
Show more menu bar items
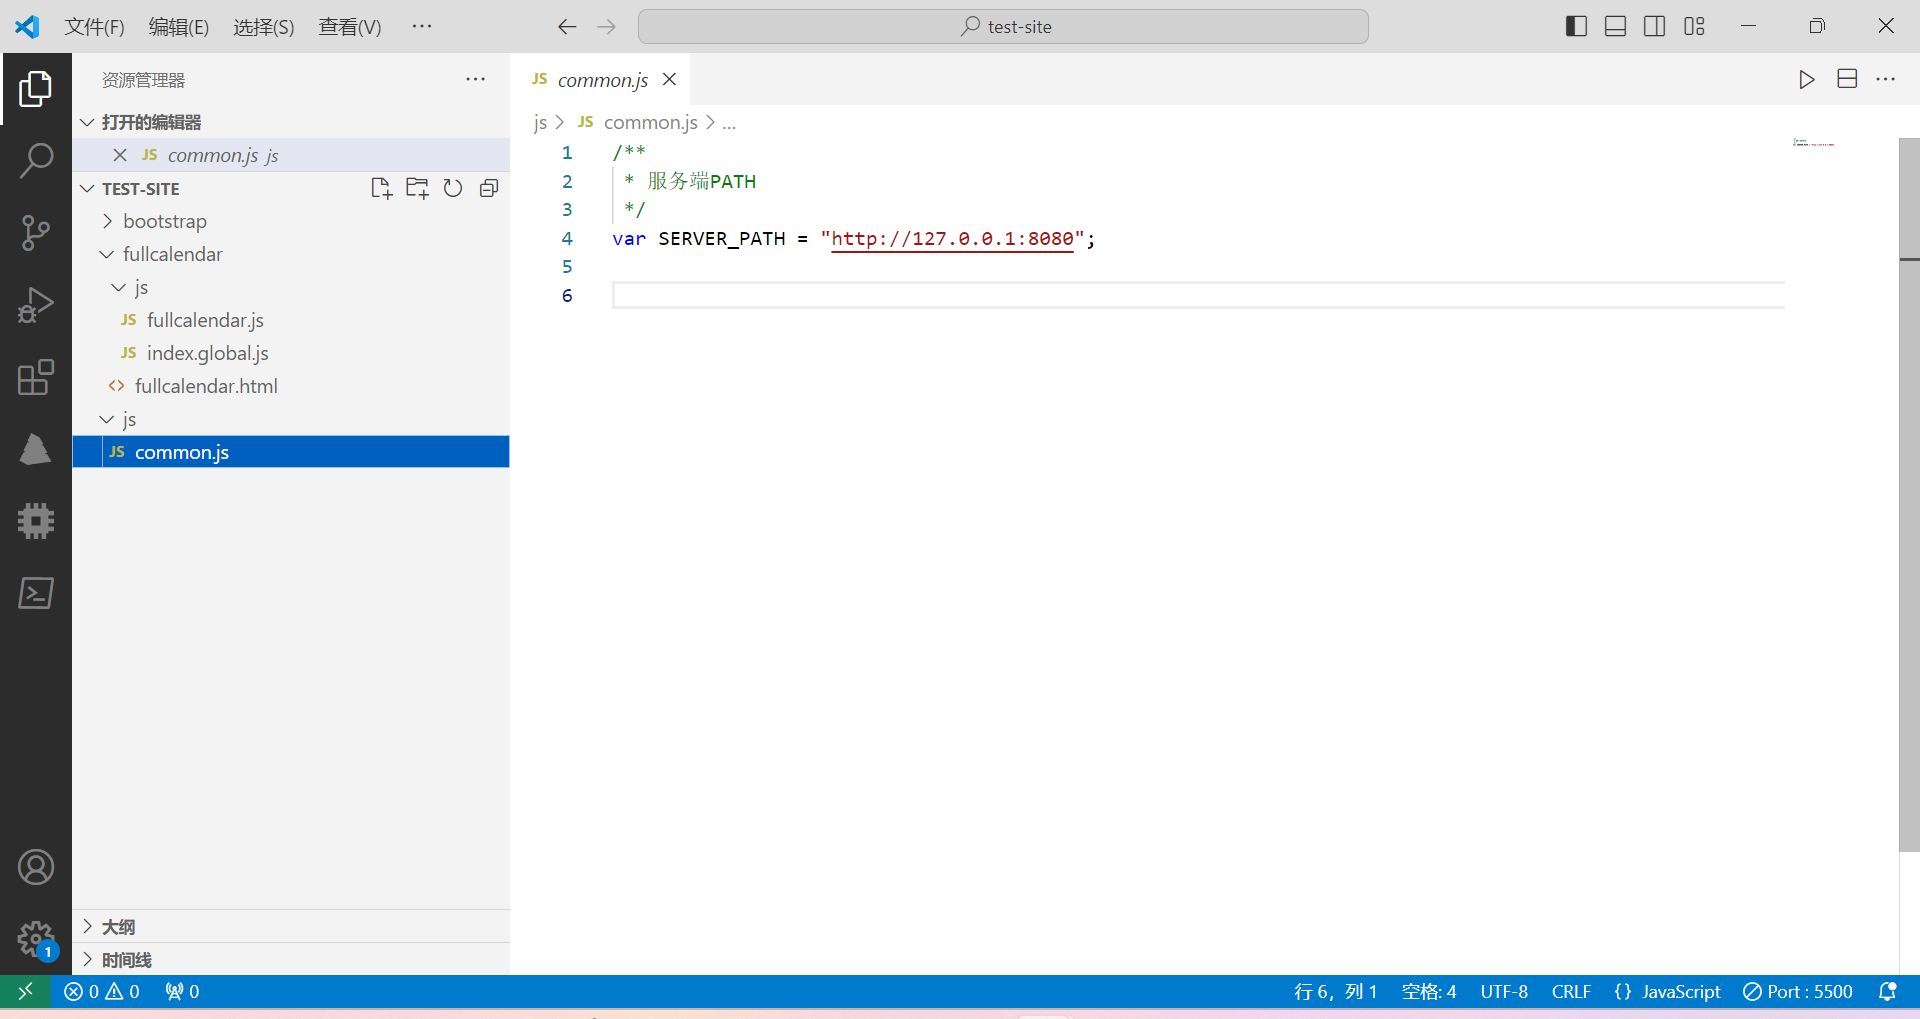422,27
